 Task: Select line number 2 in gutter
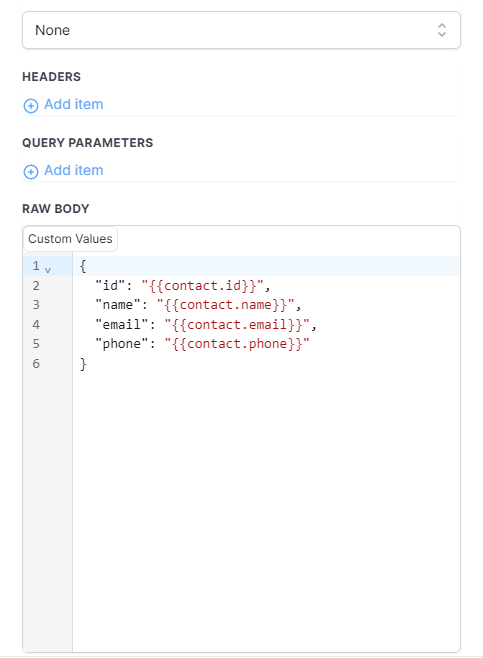click(x=36, y=286)
